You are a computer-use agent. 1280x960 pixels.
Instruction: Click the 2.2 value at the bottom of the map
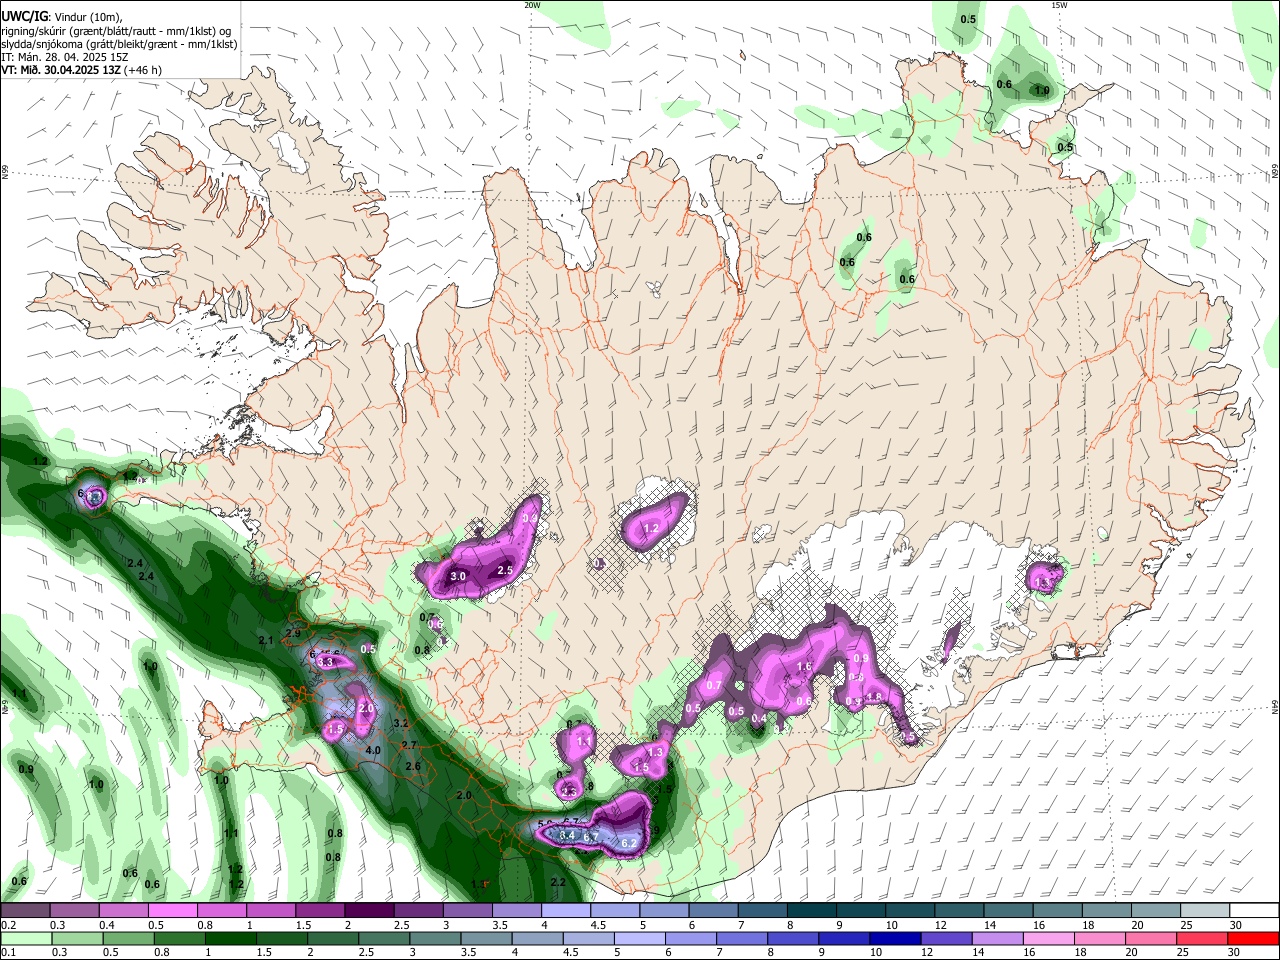pyautogui.click(x=558, y=882)
